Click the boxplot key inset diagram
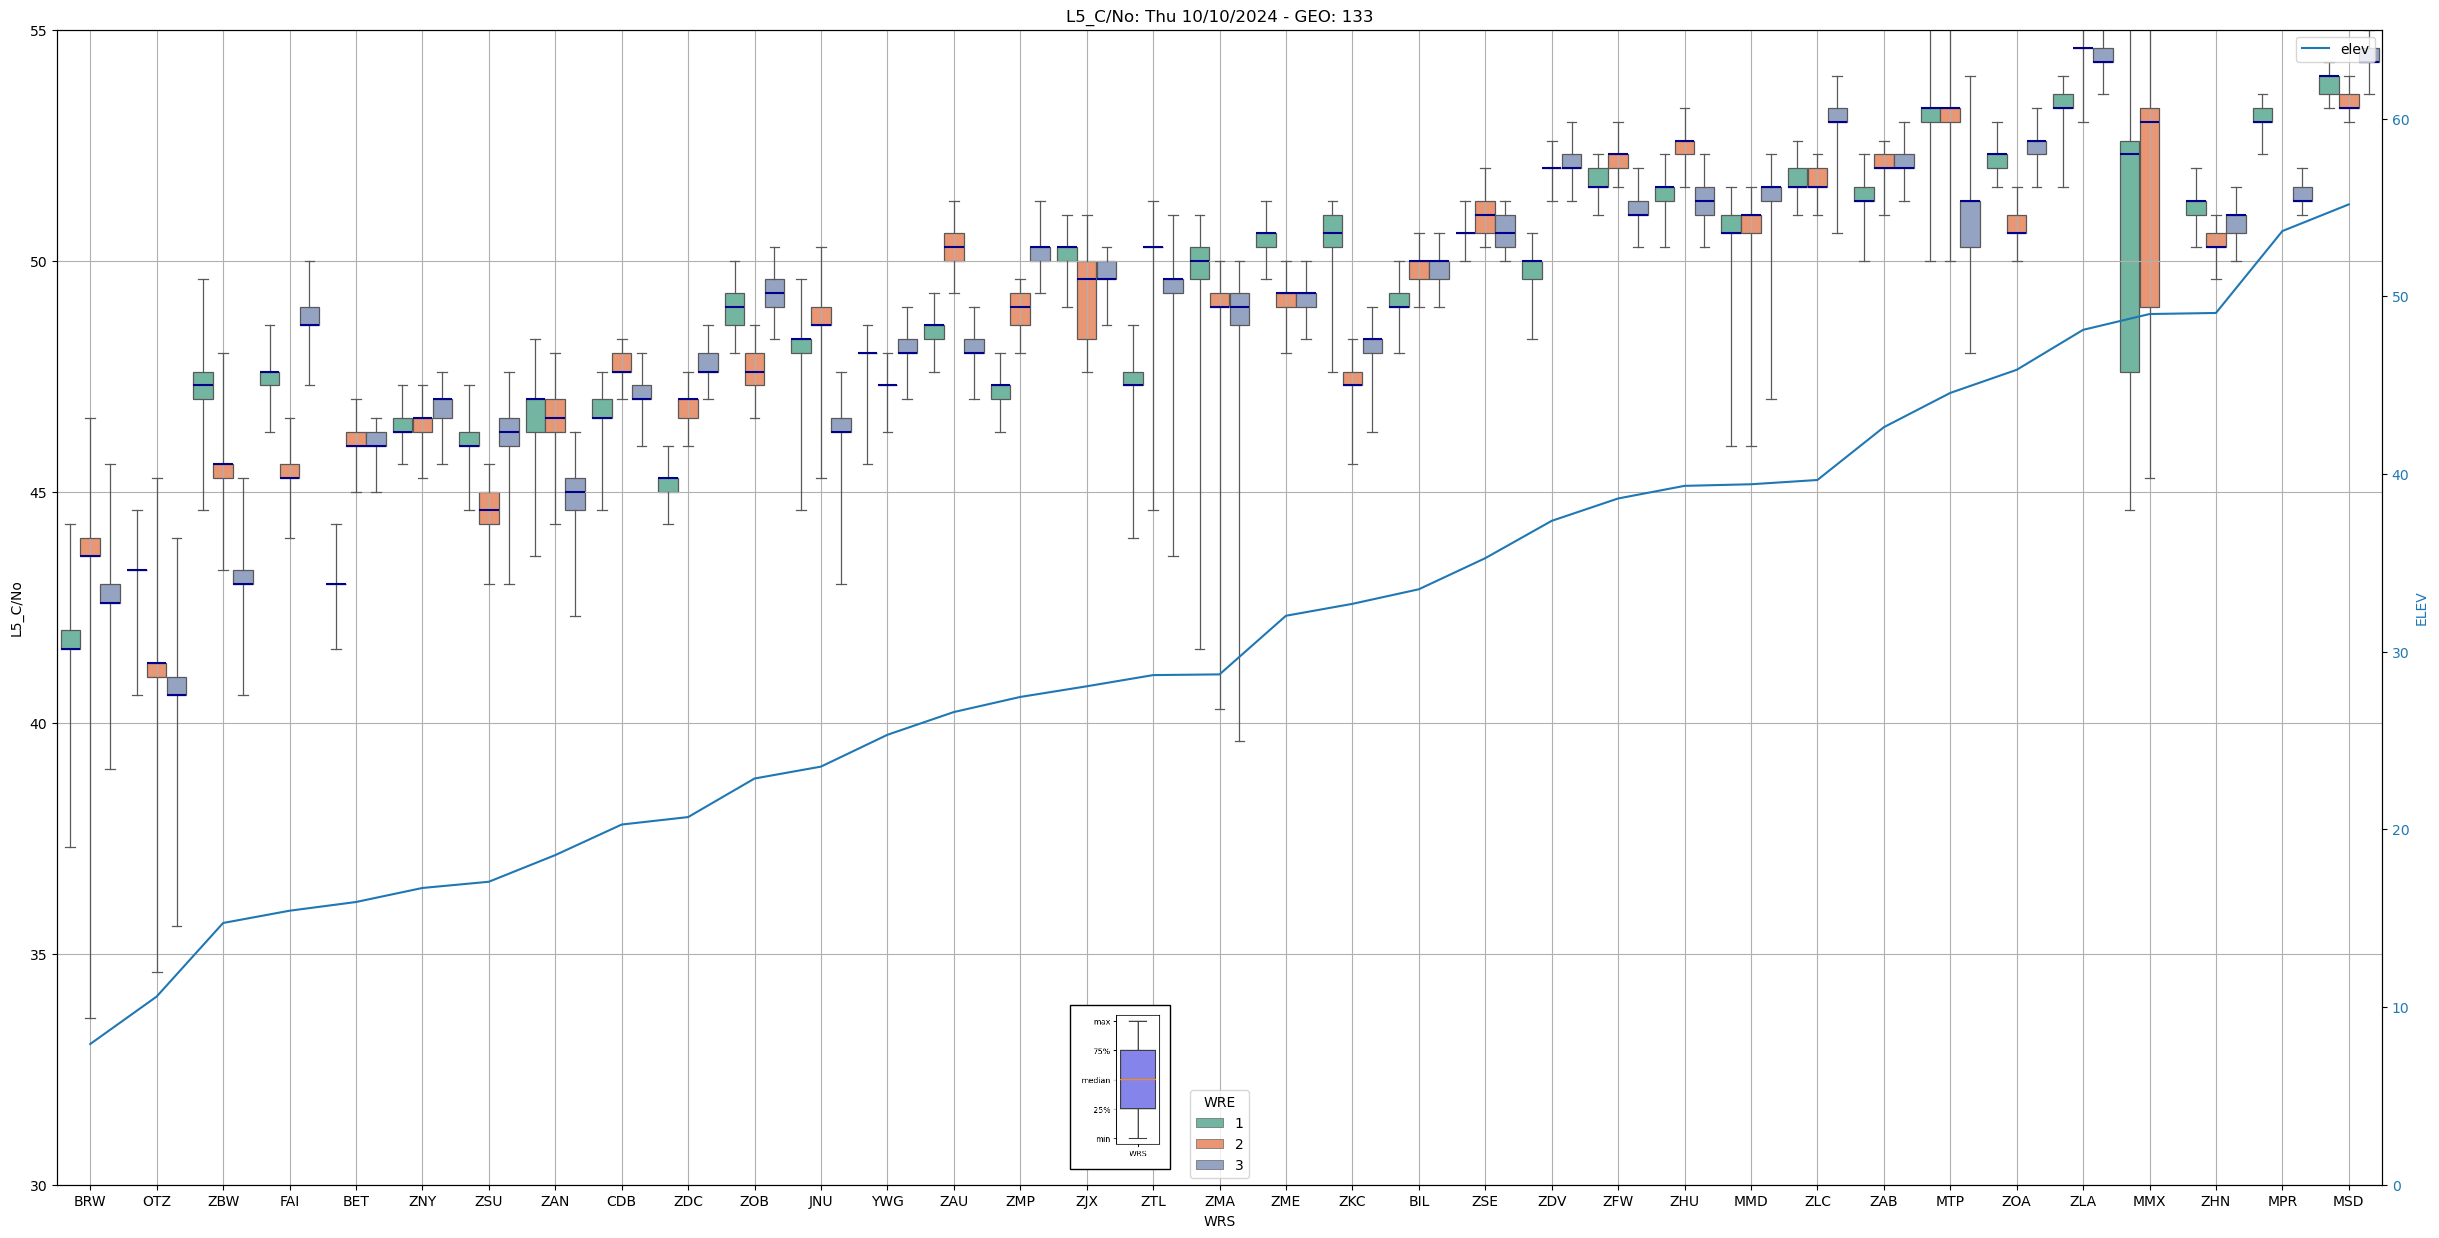Viewport: 2439px width, 1238px height. coord(1120,1087)
